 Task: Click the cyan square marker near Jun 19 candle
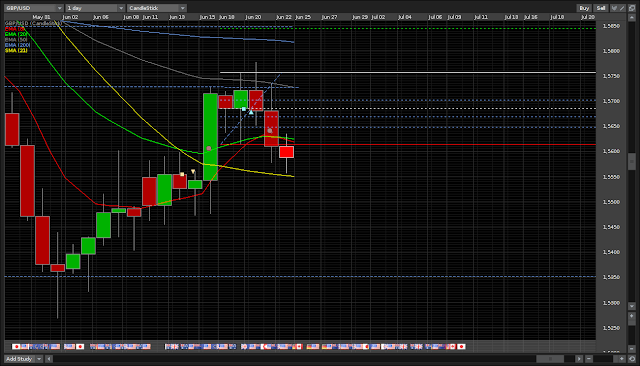click(x=244, y=109)
